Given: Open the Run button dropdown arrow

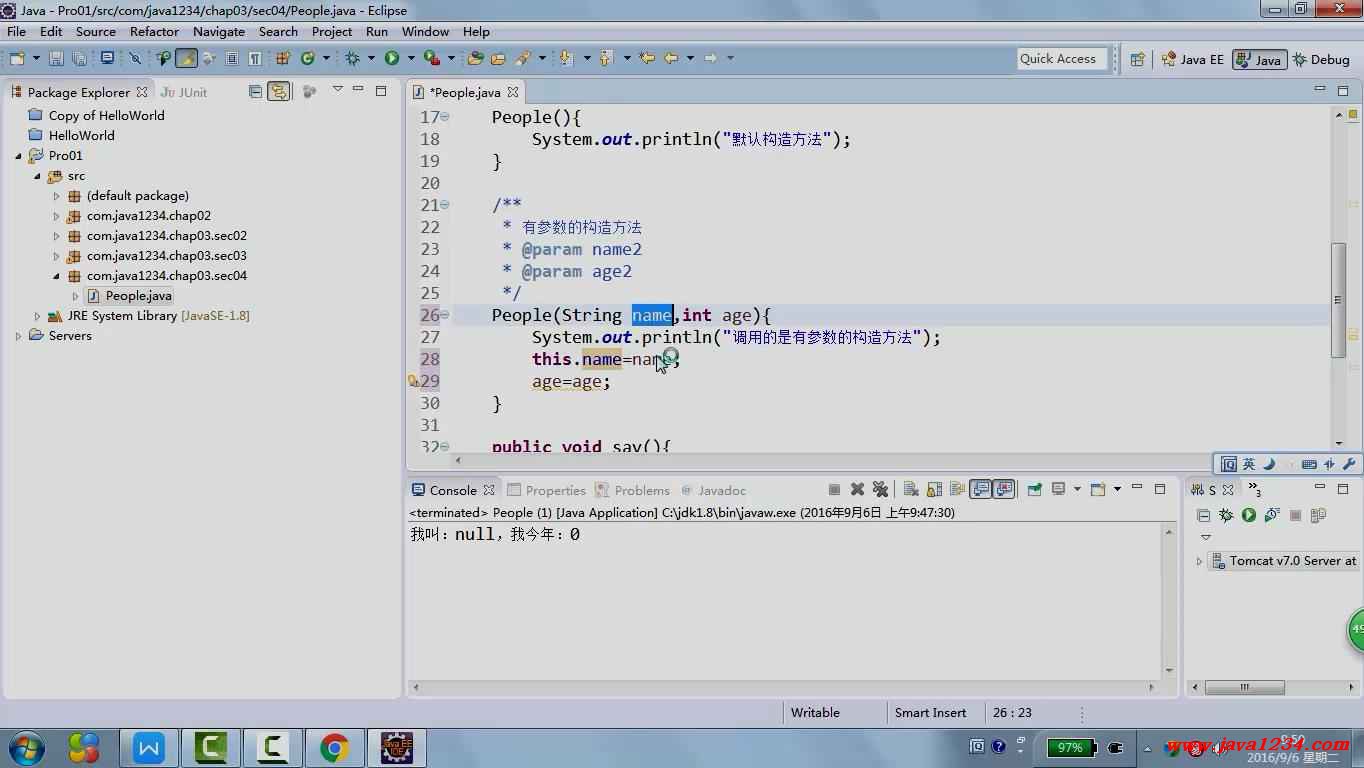Looking at the screenshot, I should click(x=411, y=59).
